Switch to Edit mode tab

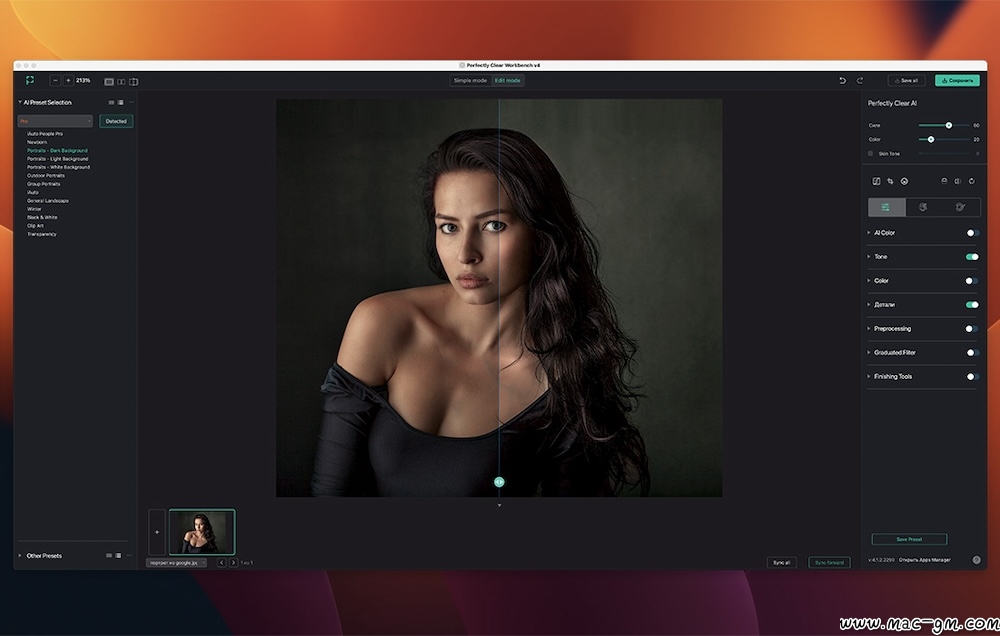(508, 80)
